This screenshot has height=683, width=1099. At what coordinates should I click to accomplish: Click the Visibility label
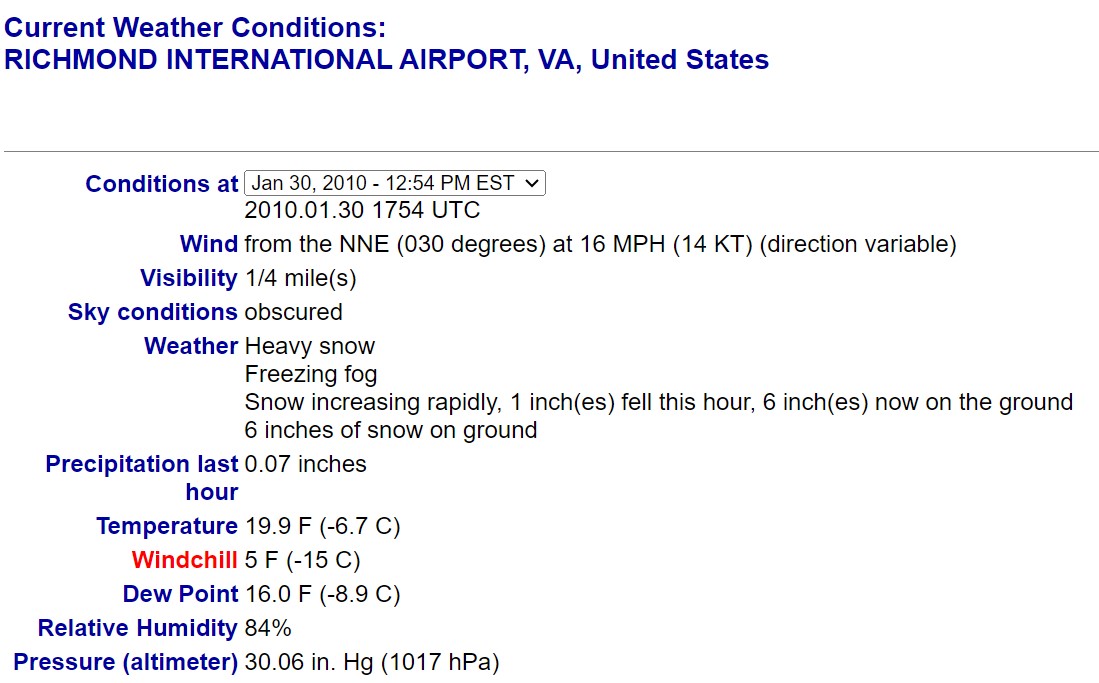pos(189,278)
